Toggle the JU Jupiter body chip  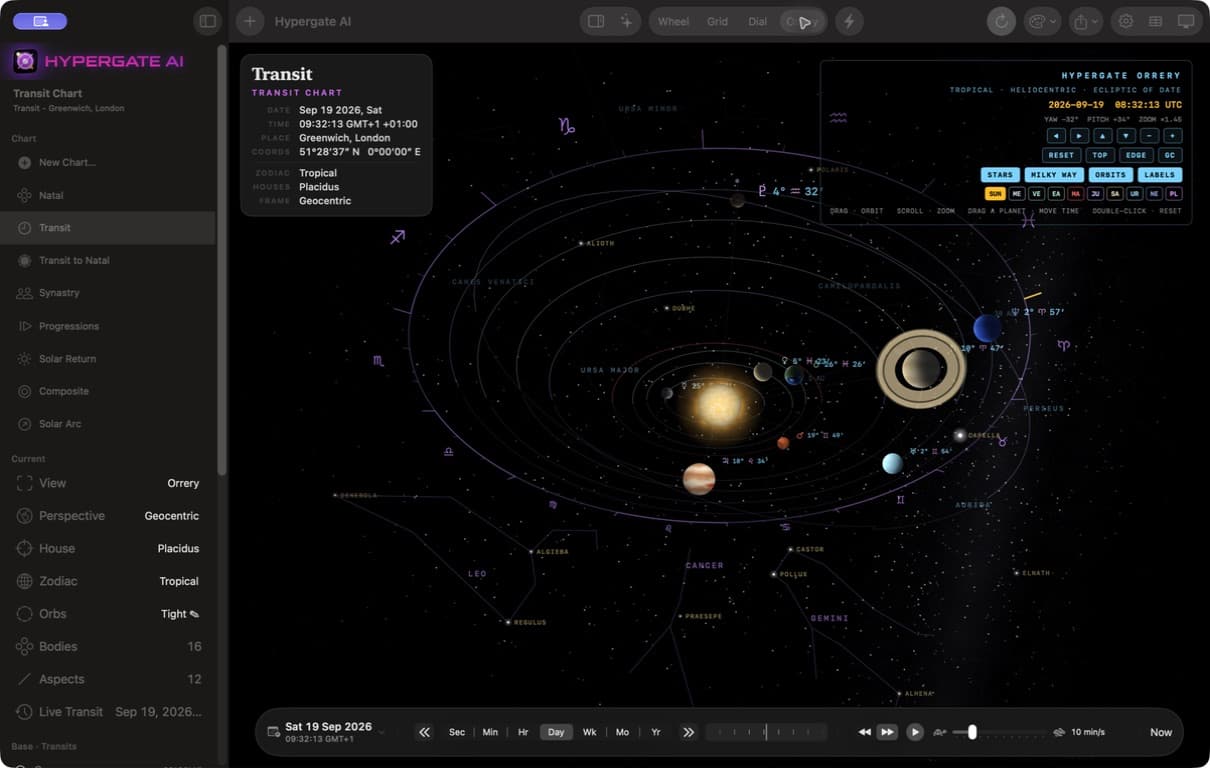point(1095,194)
